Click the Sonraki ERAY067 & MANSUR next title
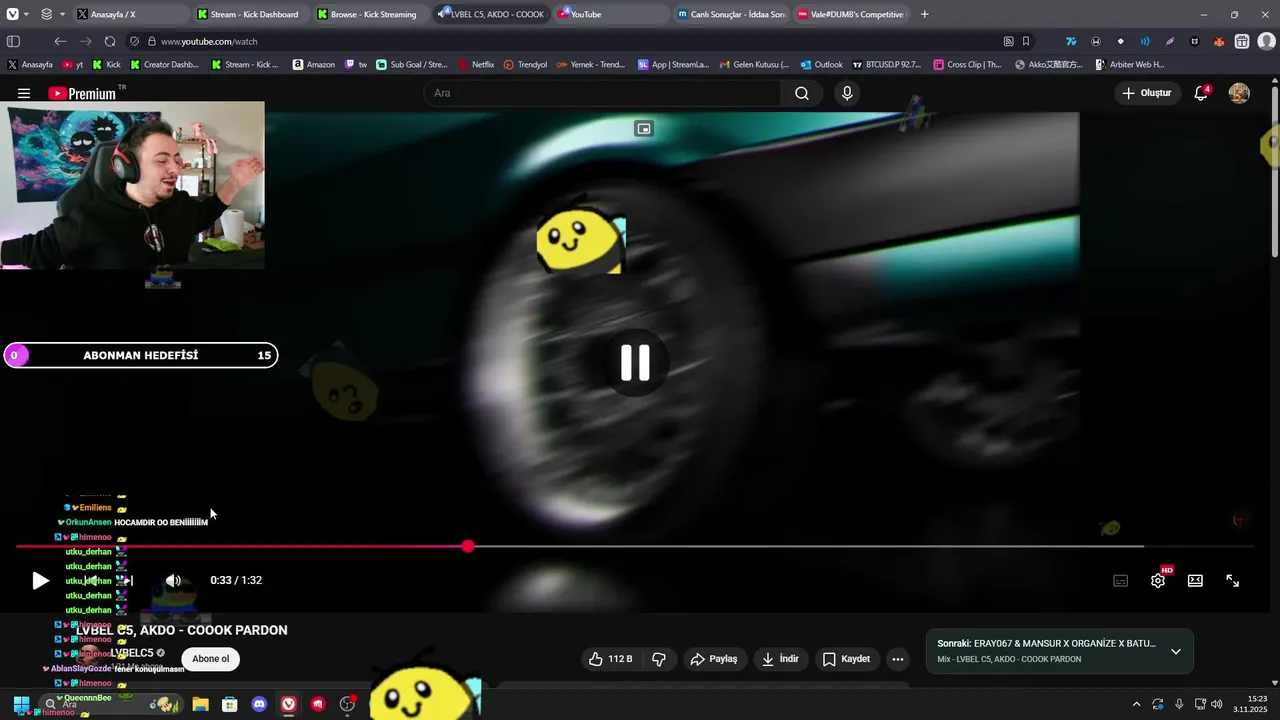1280x720 pixels. (x=1046, y=643)
